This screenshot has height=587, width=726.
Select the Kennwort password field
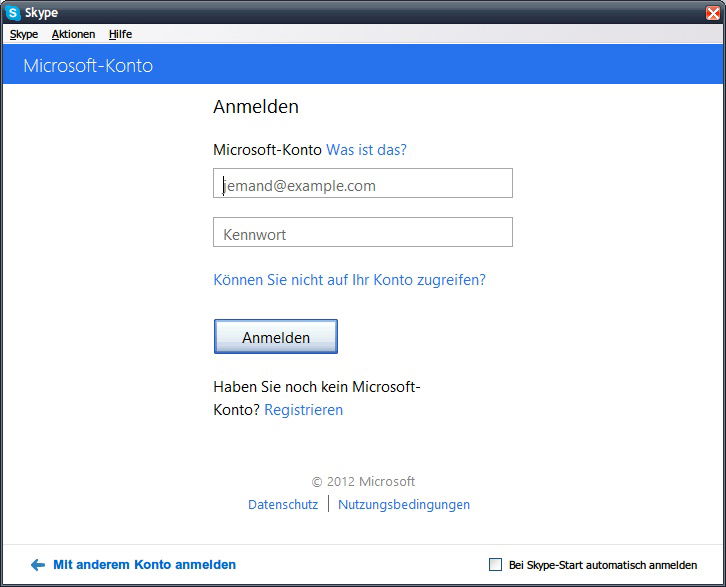363,232
